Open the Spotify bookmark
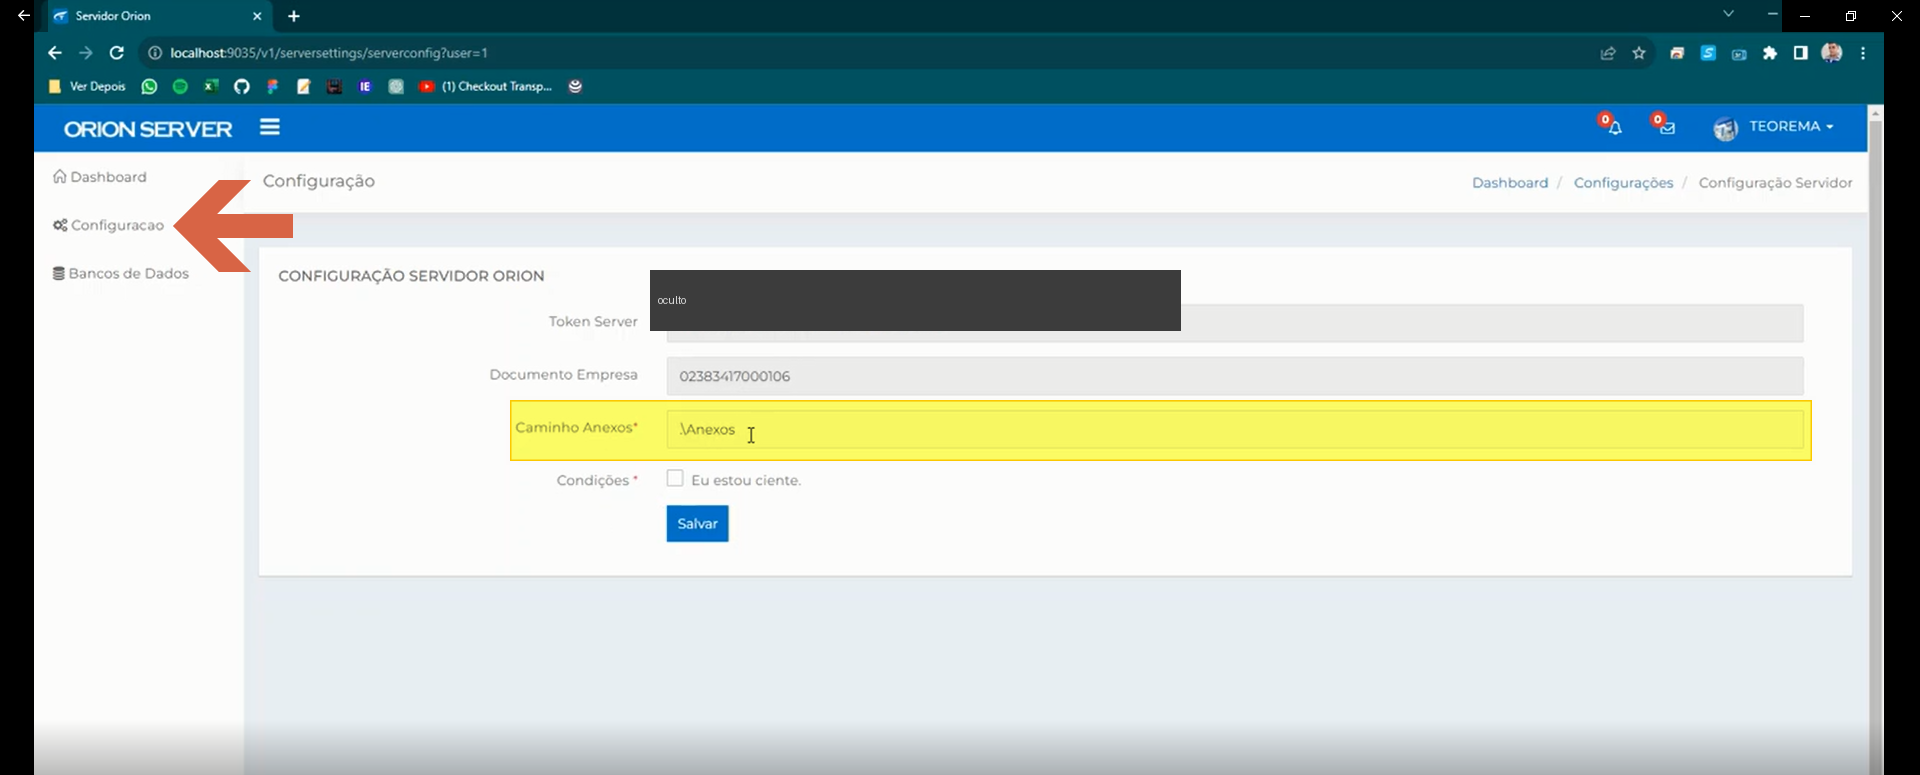The width and height of the screenshot is (1920, 775). 180,86
